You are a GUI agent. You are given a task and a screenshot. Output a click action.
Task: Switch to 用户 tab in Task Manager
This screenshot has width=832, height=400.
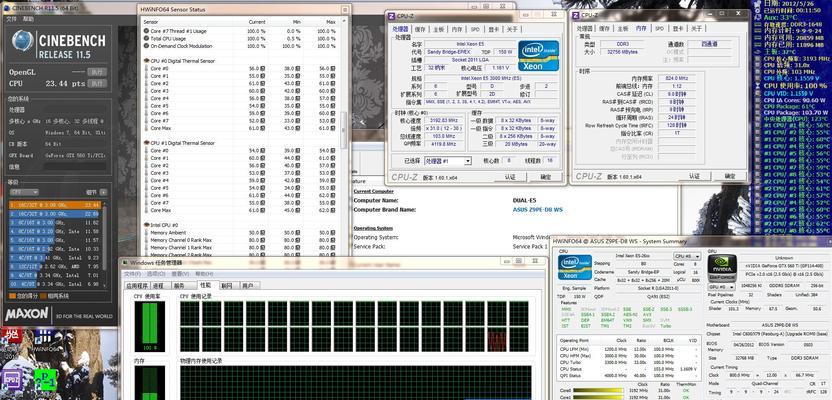click(248, 286)
